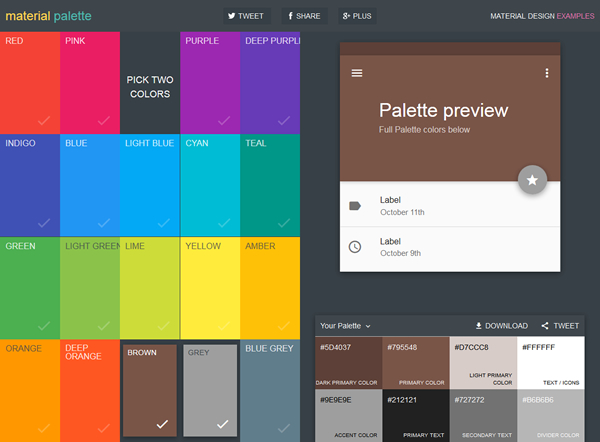Click the #212121 primary text swatch

[x=416, y=416]
